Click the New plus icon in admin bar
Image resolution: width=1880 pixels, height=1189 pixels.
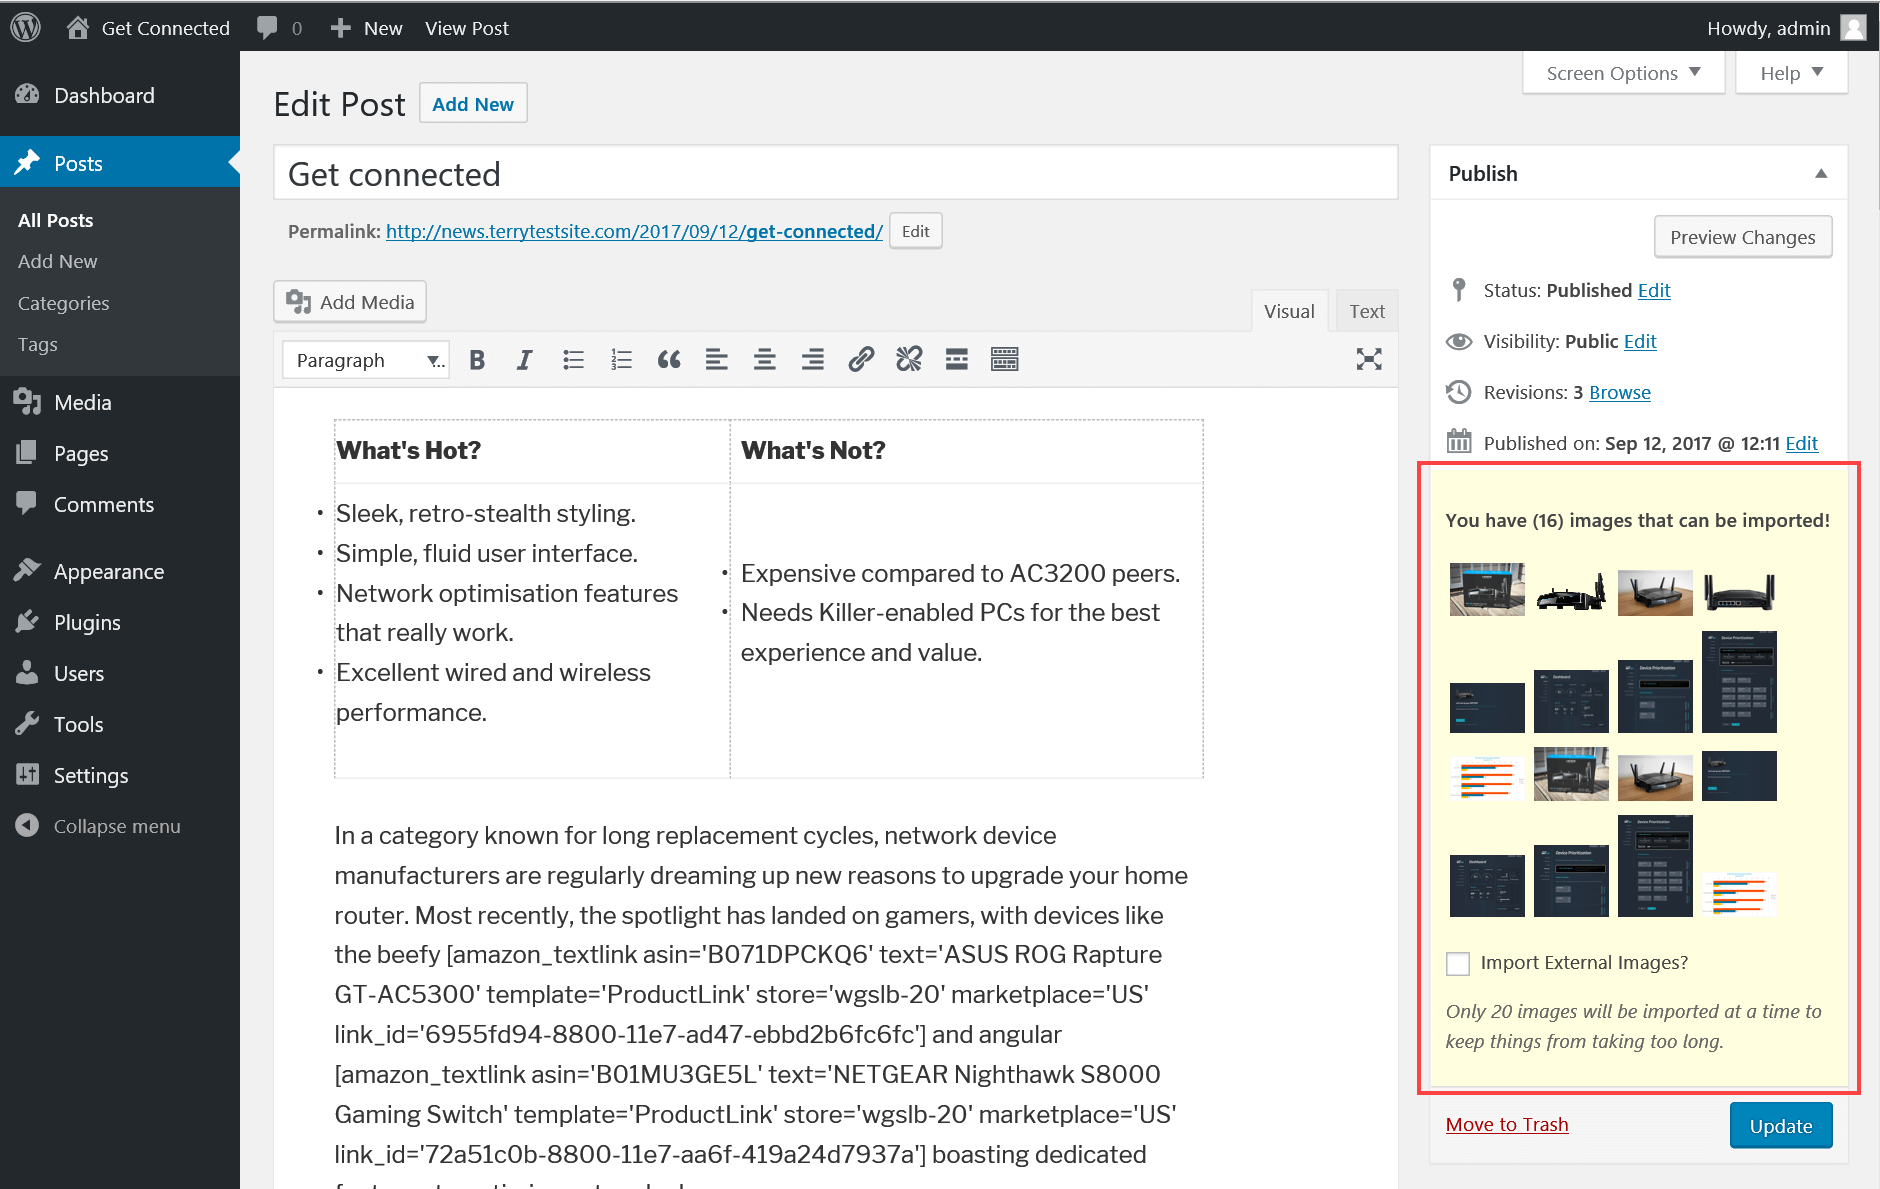(x=340, y=28)
